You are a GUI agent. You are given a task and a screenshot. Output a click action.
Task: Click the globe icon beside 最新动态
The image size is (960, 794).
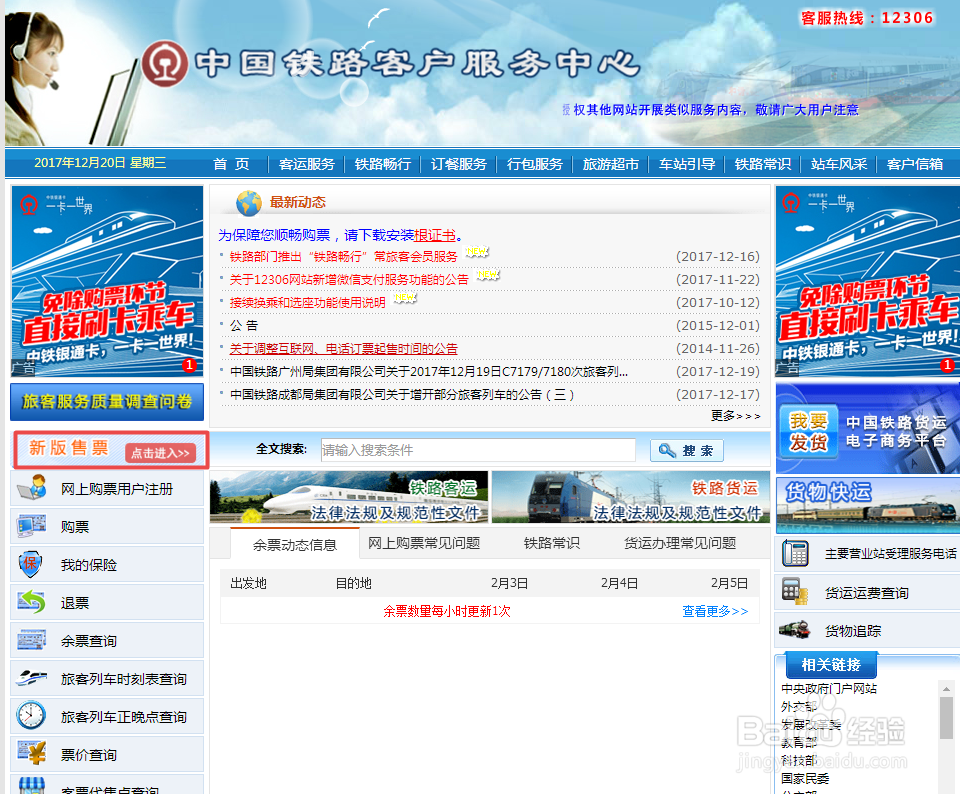tap(249, 203)
